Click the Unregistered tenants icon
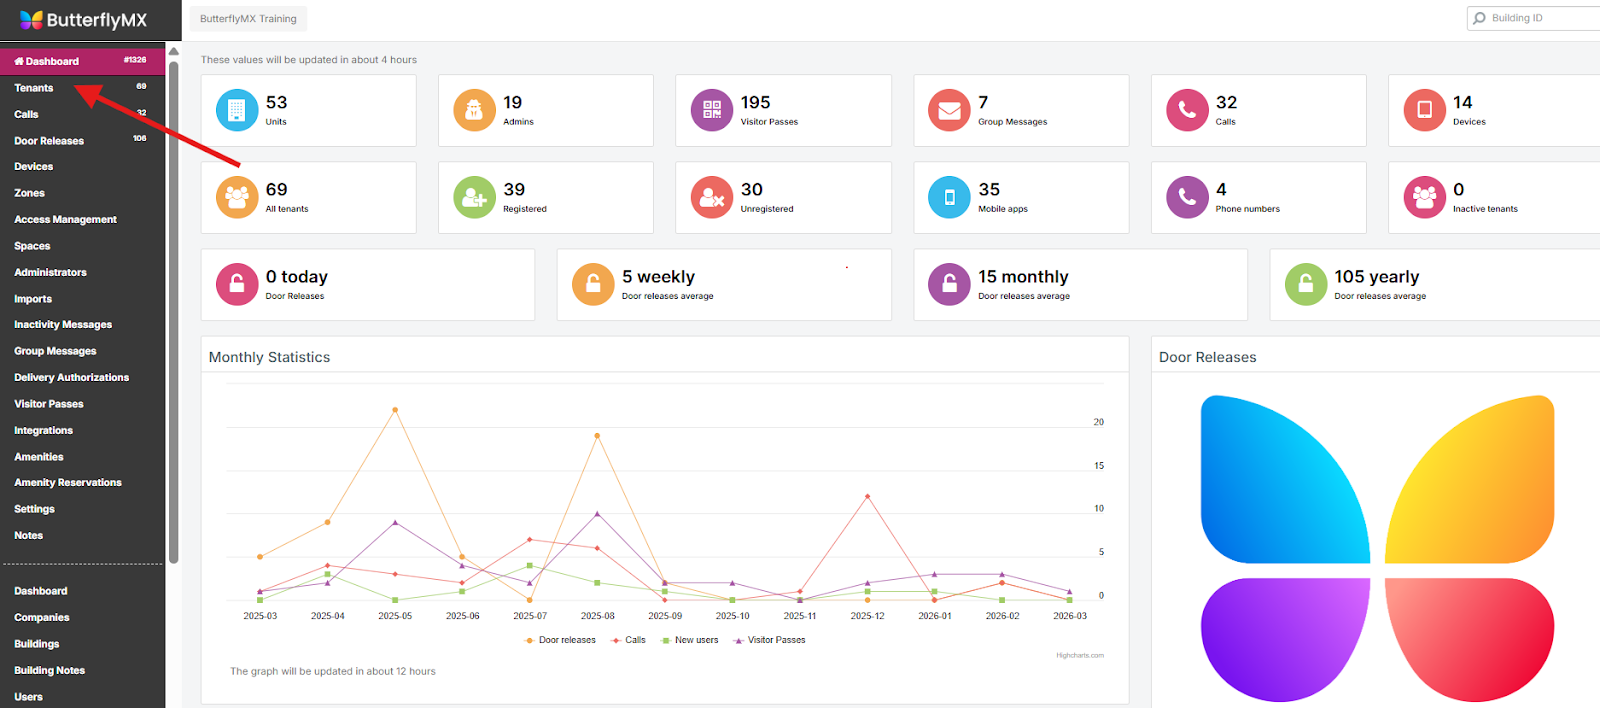Screen dimensions: 1600x708 click(x=712, y=198)
